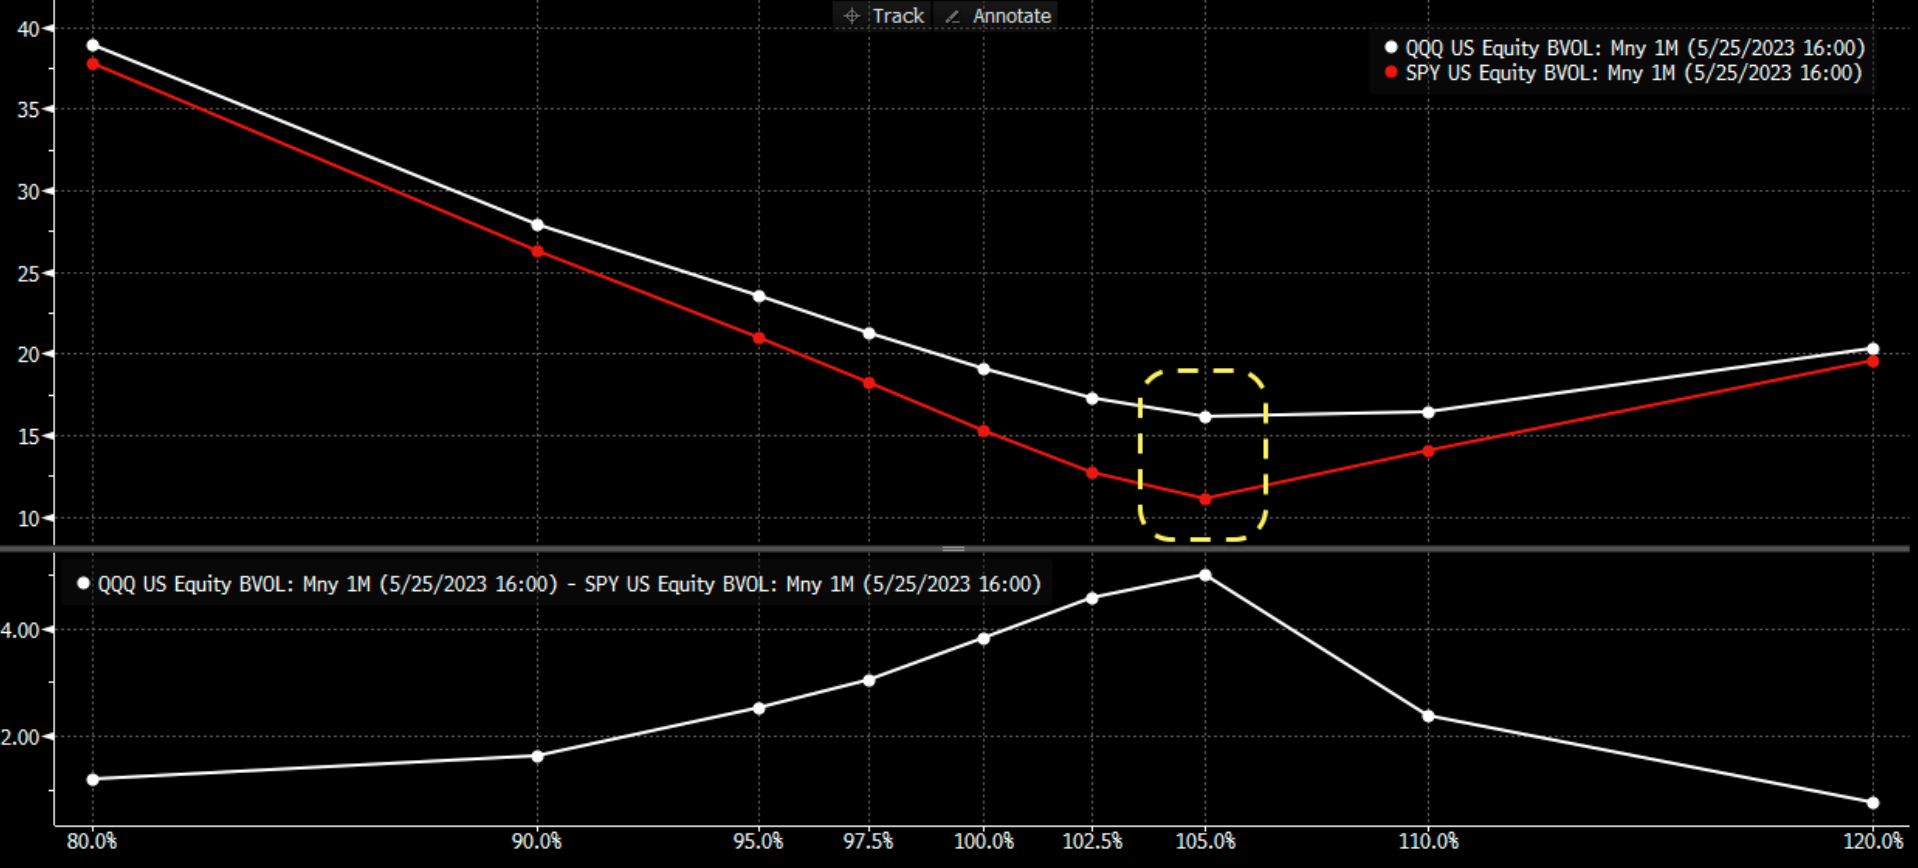Click the 102.5% x-axis label
The width and height of the screenshot is (1918, 868).
coord(1092,841)
